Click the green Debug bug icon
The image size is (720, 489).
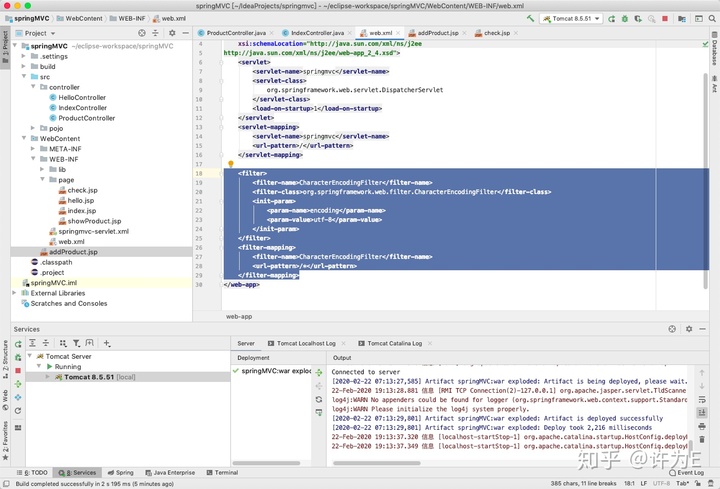tap(624, 19)
